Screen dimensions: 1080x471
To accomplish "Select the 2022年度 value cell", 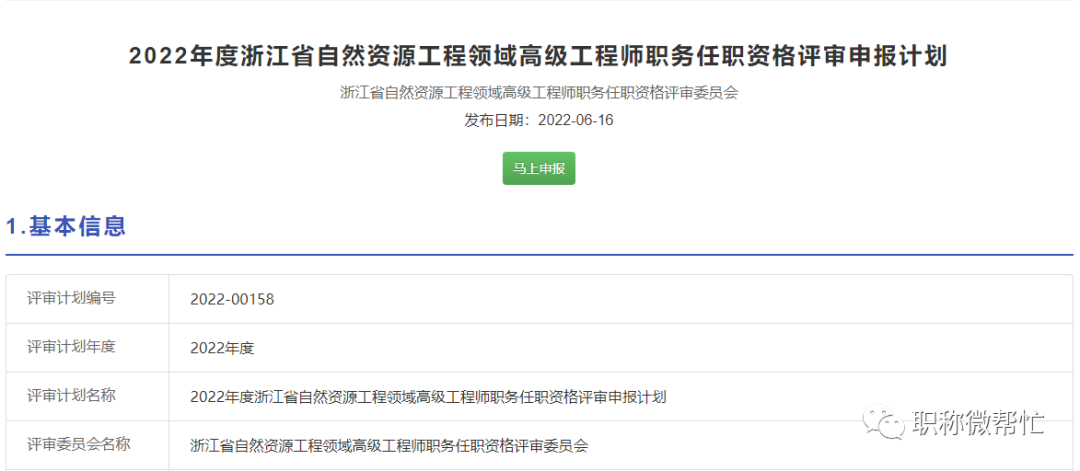I will [621, 348].
